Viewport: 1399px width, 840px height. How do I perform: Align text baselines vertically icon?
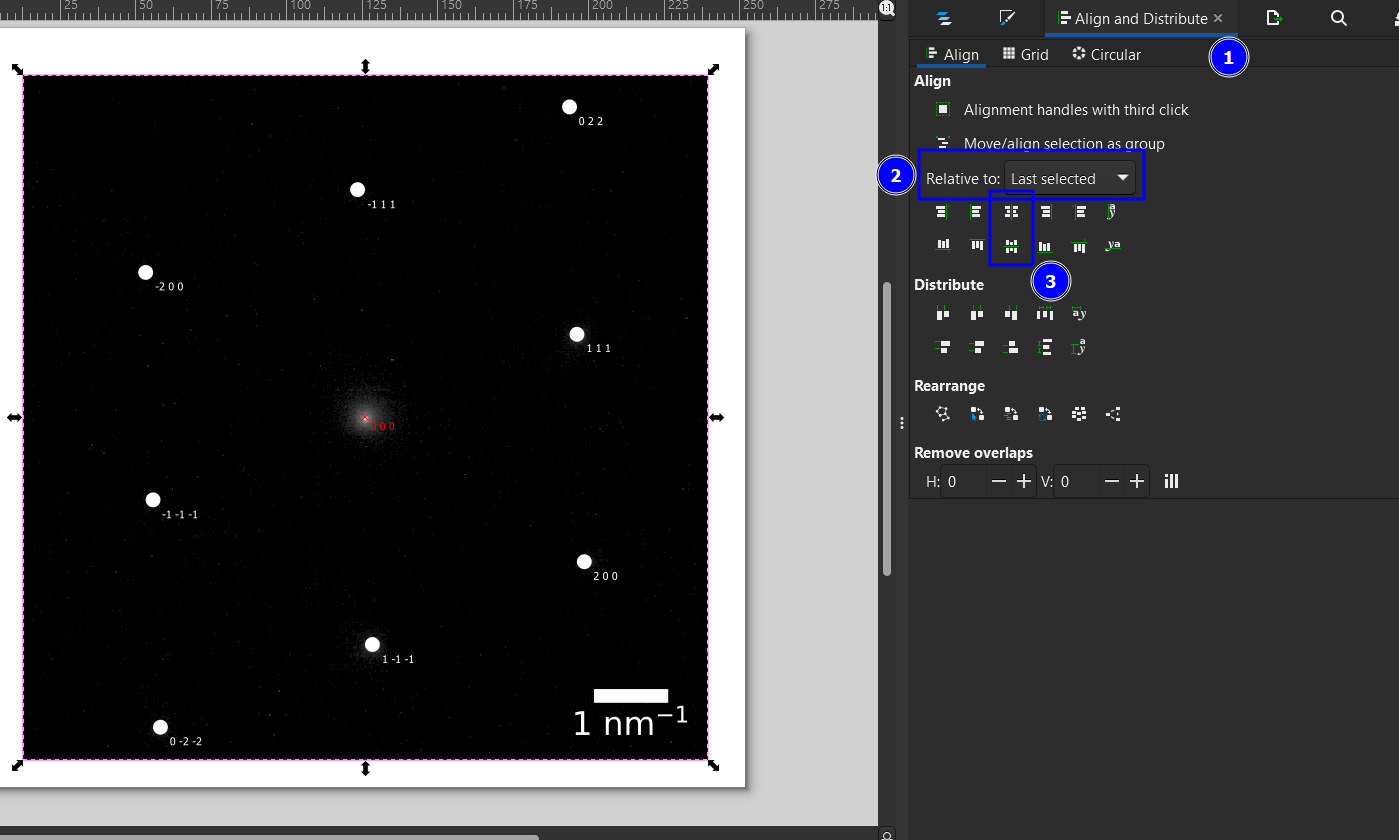click(1113, 245)
